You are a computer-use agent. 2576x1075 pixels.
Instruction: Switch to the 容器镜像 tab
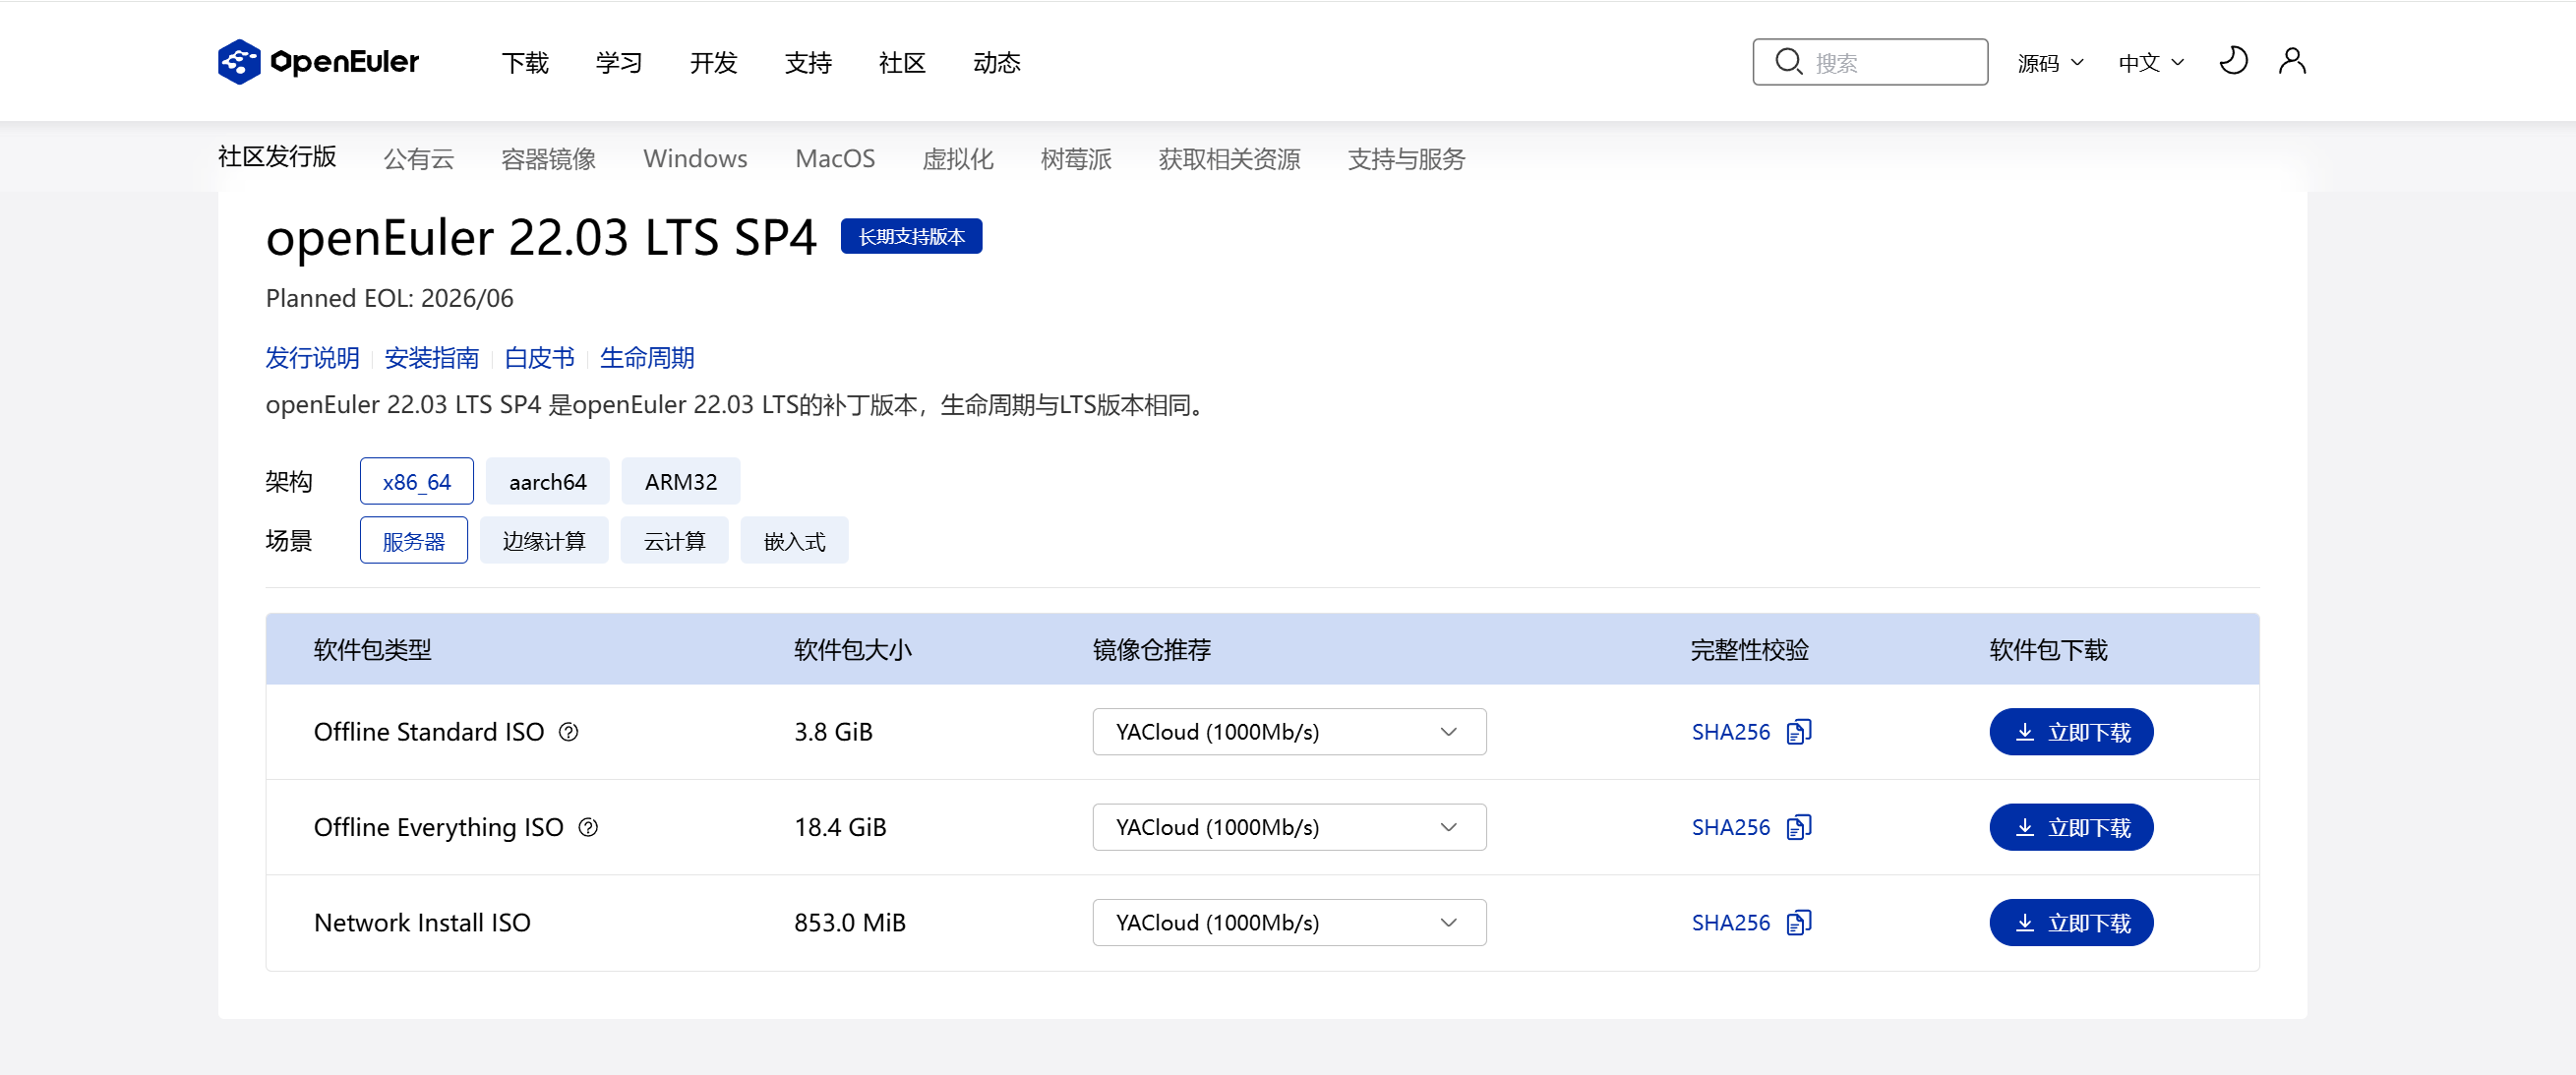(548, 159)
